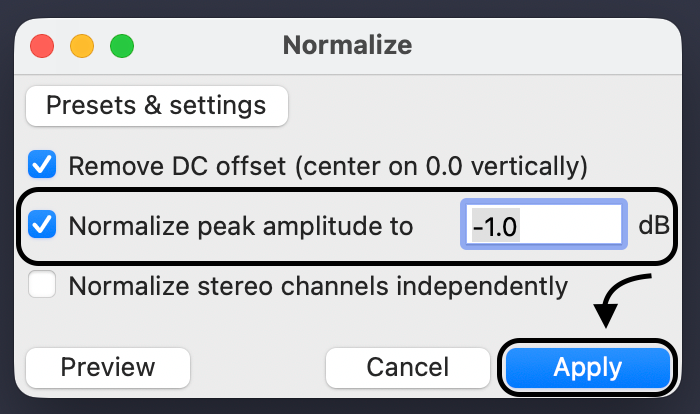
Task: Click the Apply button
Action: click(587, 368)
